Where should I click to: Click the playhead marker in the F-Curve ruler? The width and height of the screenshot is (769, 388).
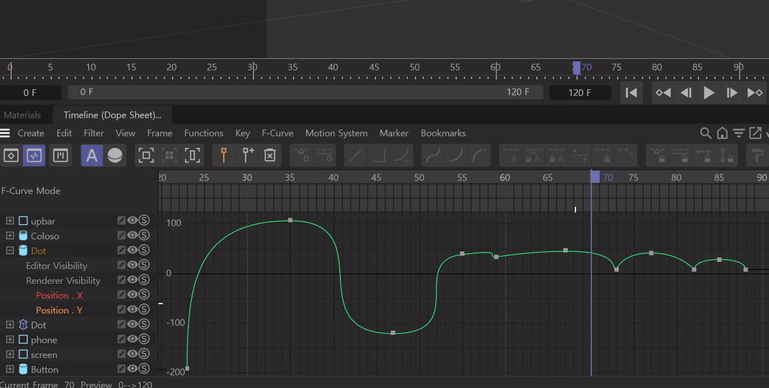click(x=594, y=177)
